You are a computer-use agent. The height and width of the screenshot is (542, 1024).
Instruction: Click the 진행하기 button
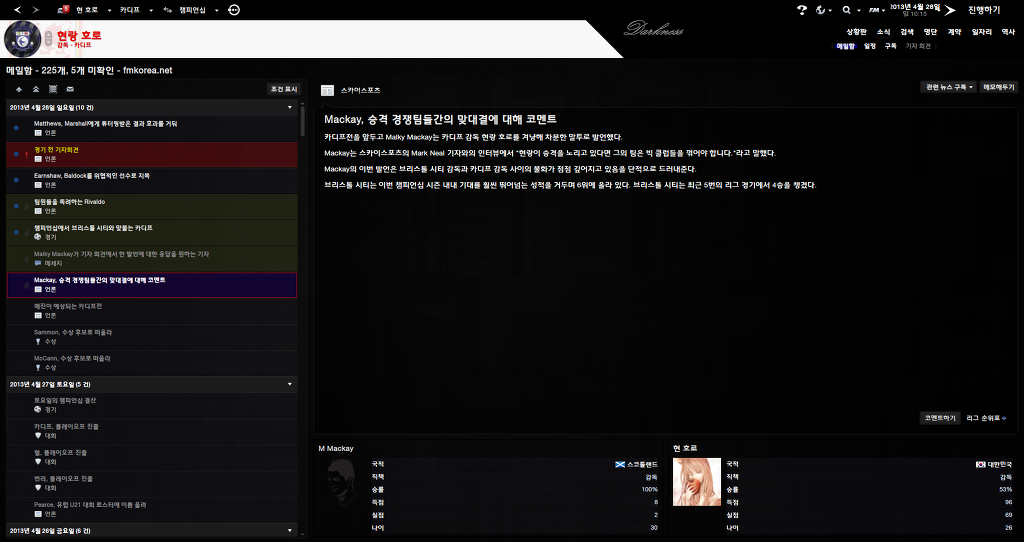[984, 10]
